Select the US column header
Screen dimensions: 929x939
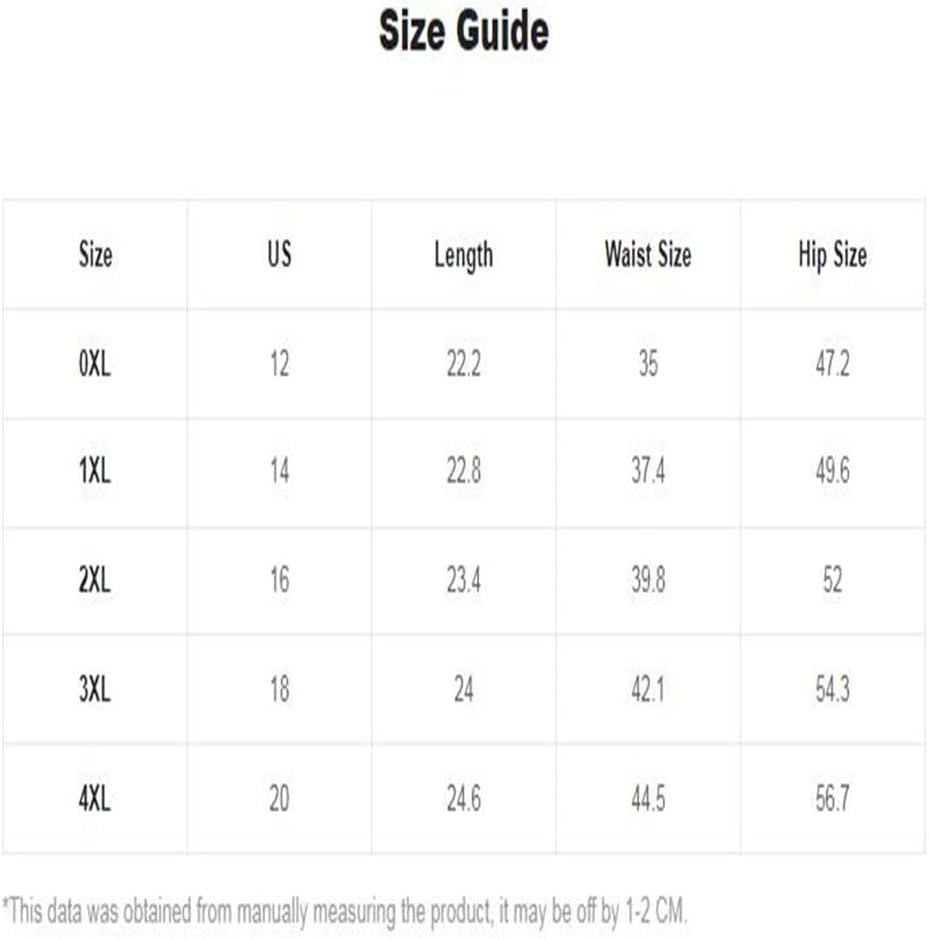279,254
